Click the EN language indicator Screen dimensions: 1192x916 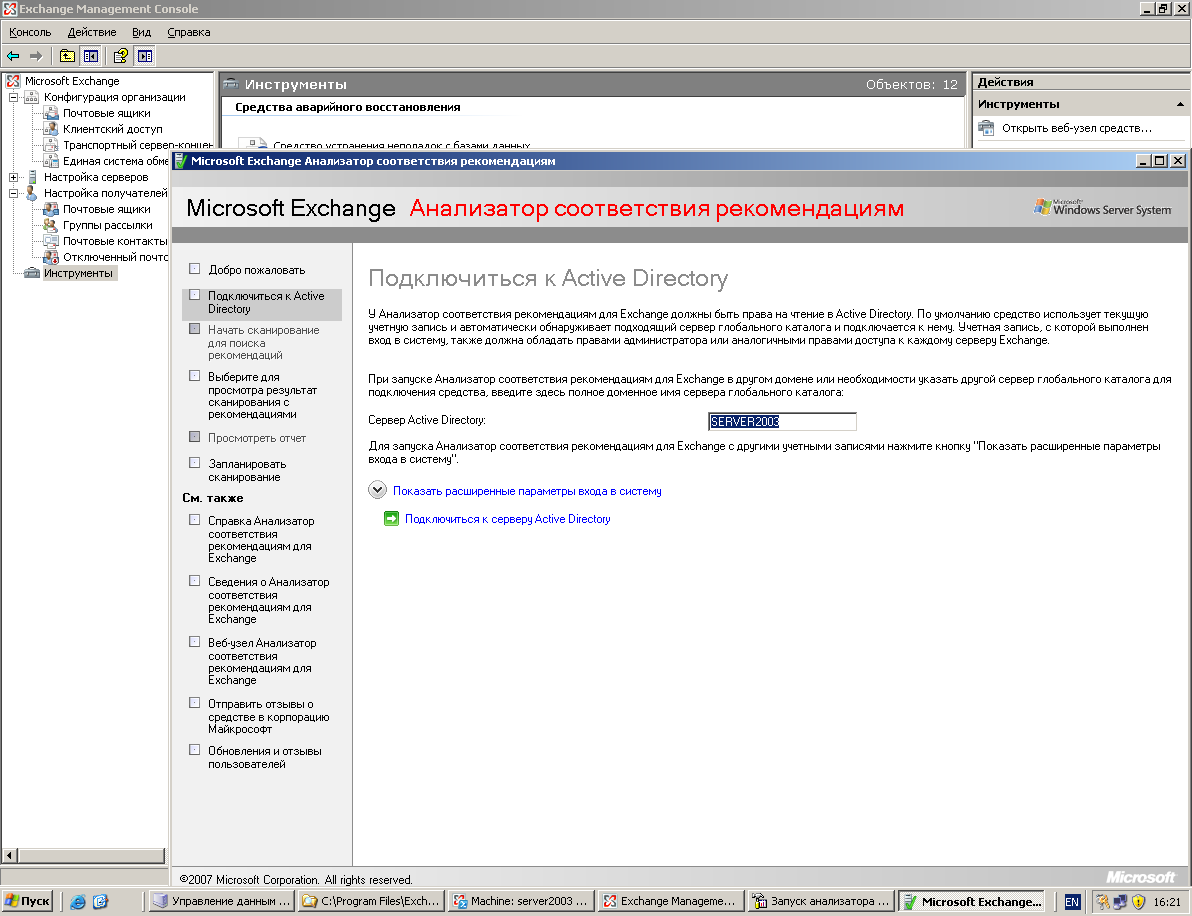[x=1072, y=902]
